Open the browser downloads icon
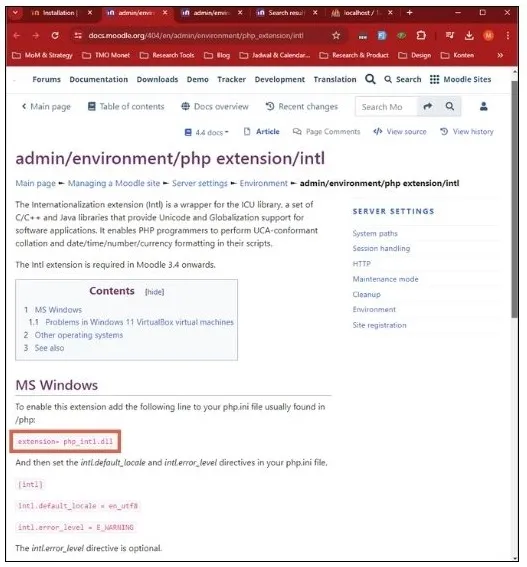Screen dimensions: 527x567 pyautogui.click(x=469, y=35)
